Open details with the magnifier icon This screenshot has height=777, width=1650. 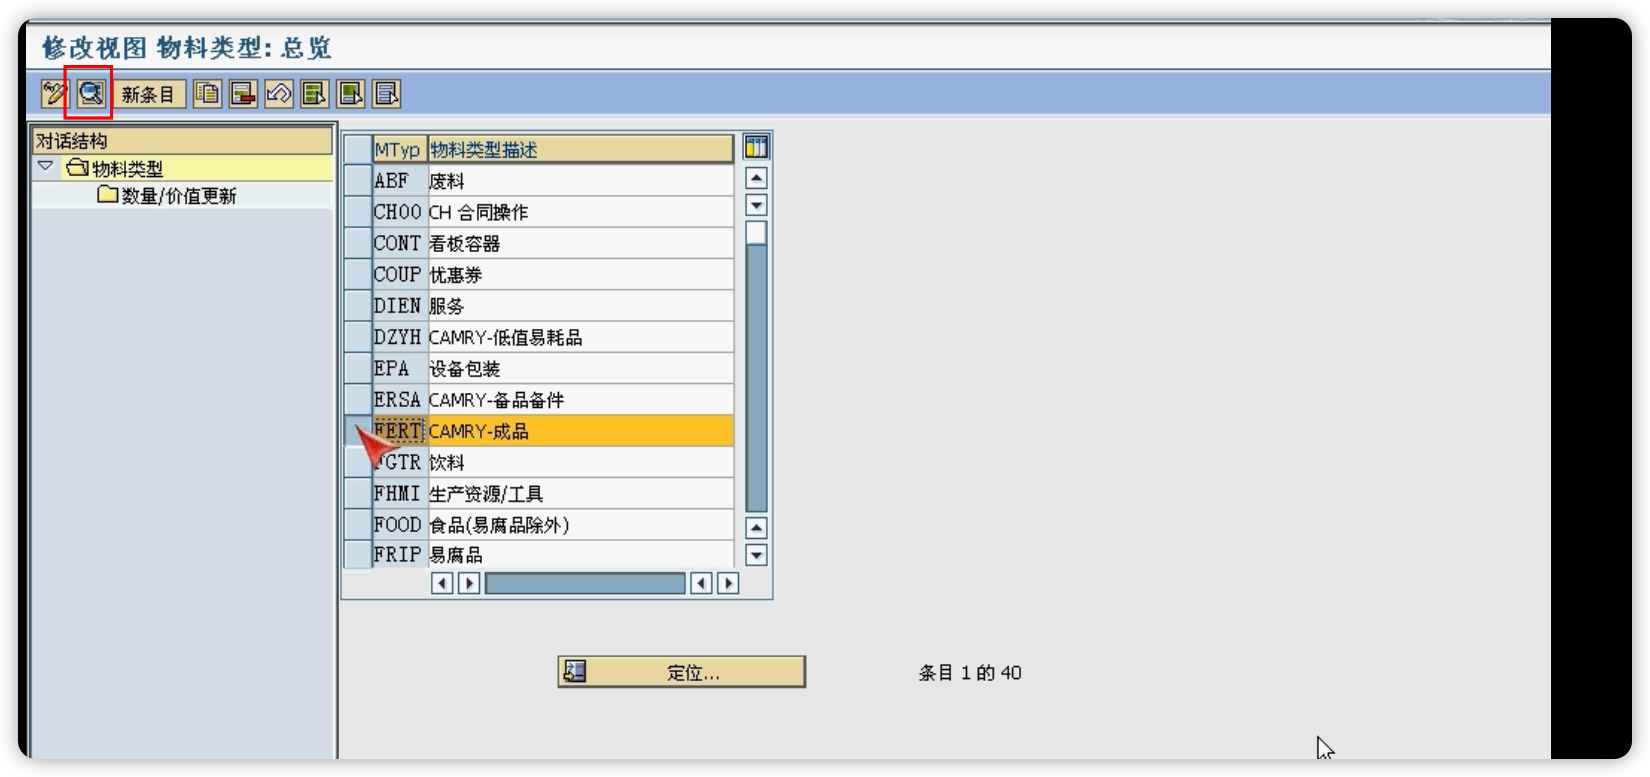[x=91, y=94]
